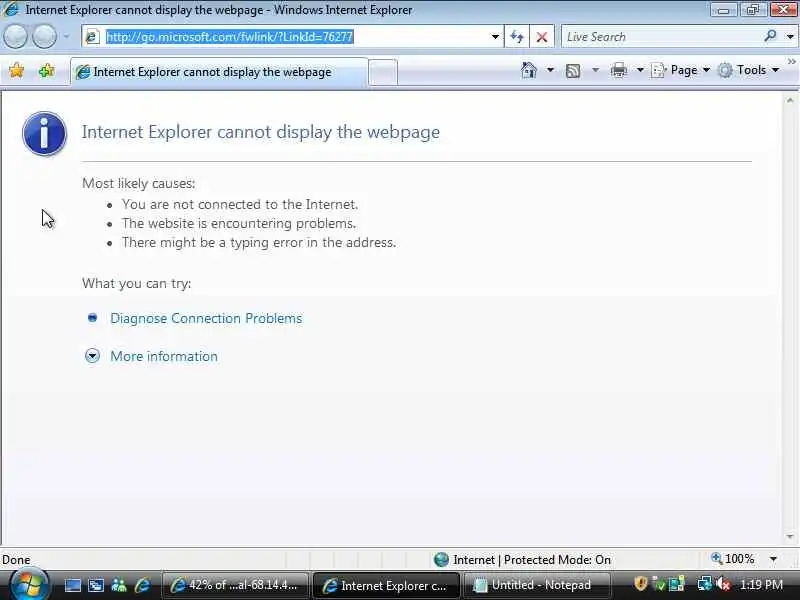Click the scrollbar up arrow
The height and width of the screenshot is (600, 800).
790,101
